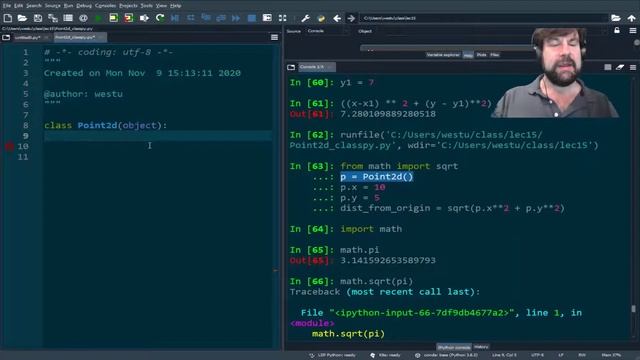Switch to the Point2d_classpy.py editor tab
Viewport: 640px width, 360px height.
point(80,38)
